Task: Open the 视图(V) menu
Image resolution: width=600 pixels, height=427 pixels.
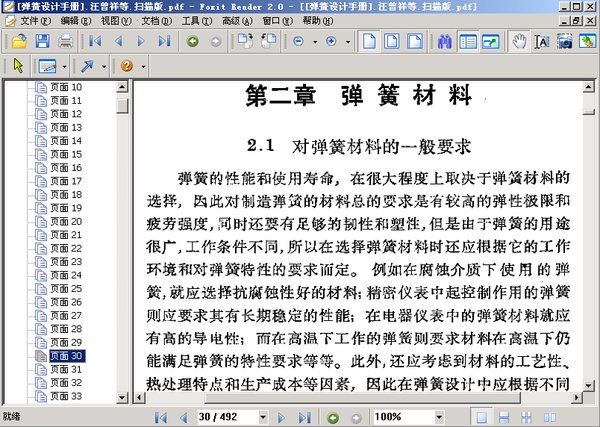Action: [116, 21]
